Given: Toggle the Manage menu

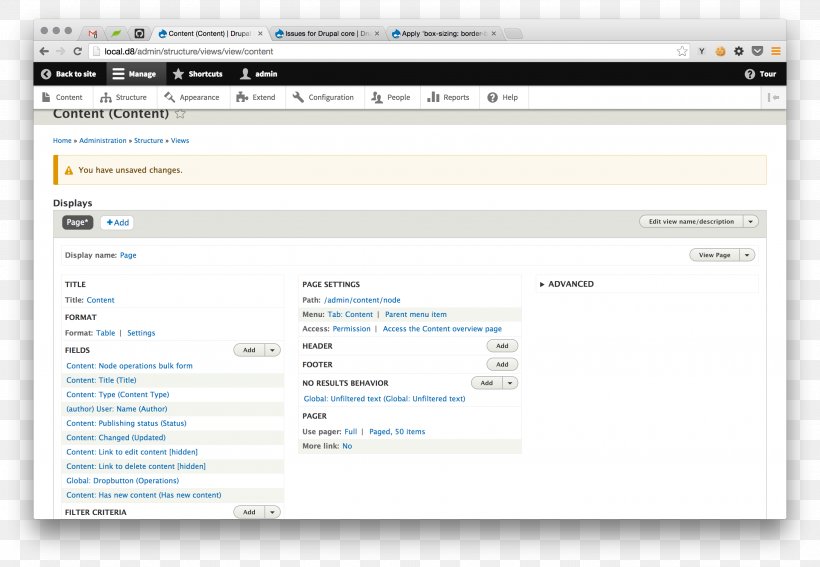Looking at the screenshot, I should (x=134, y=74).
